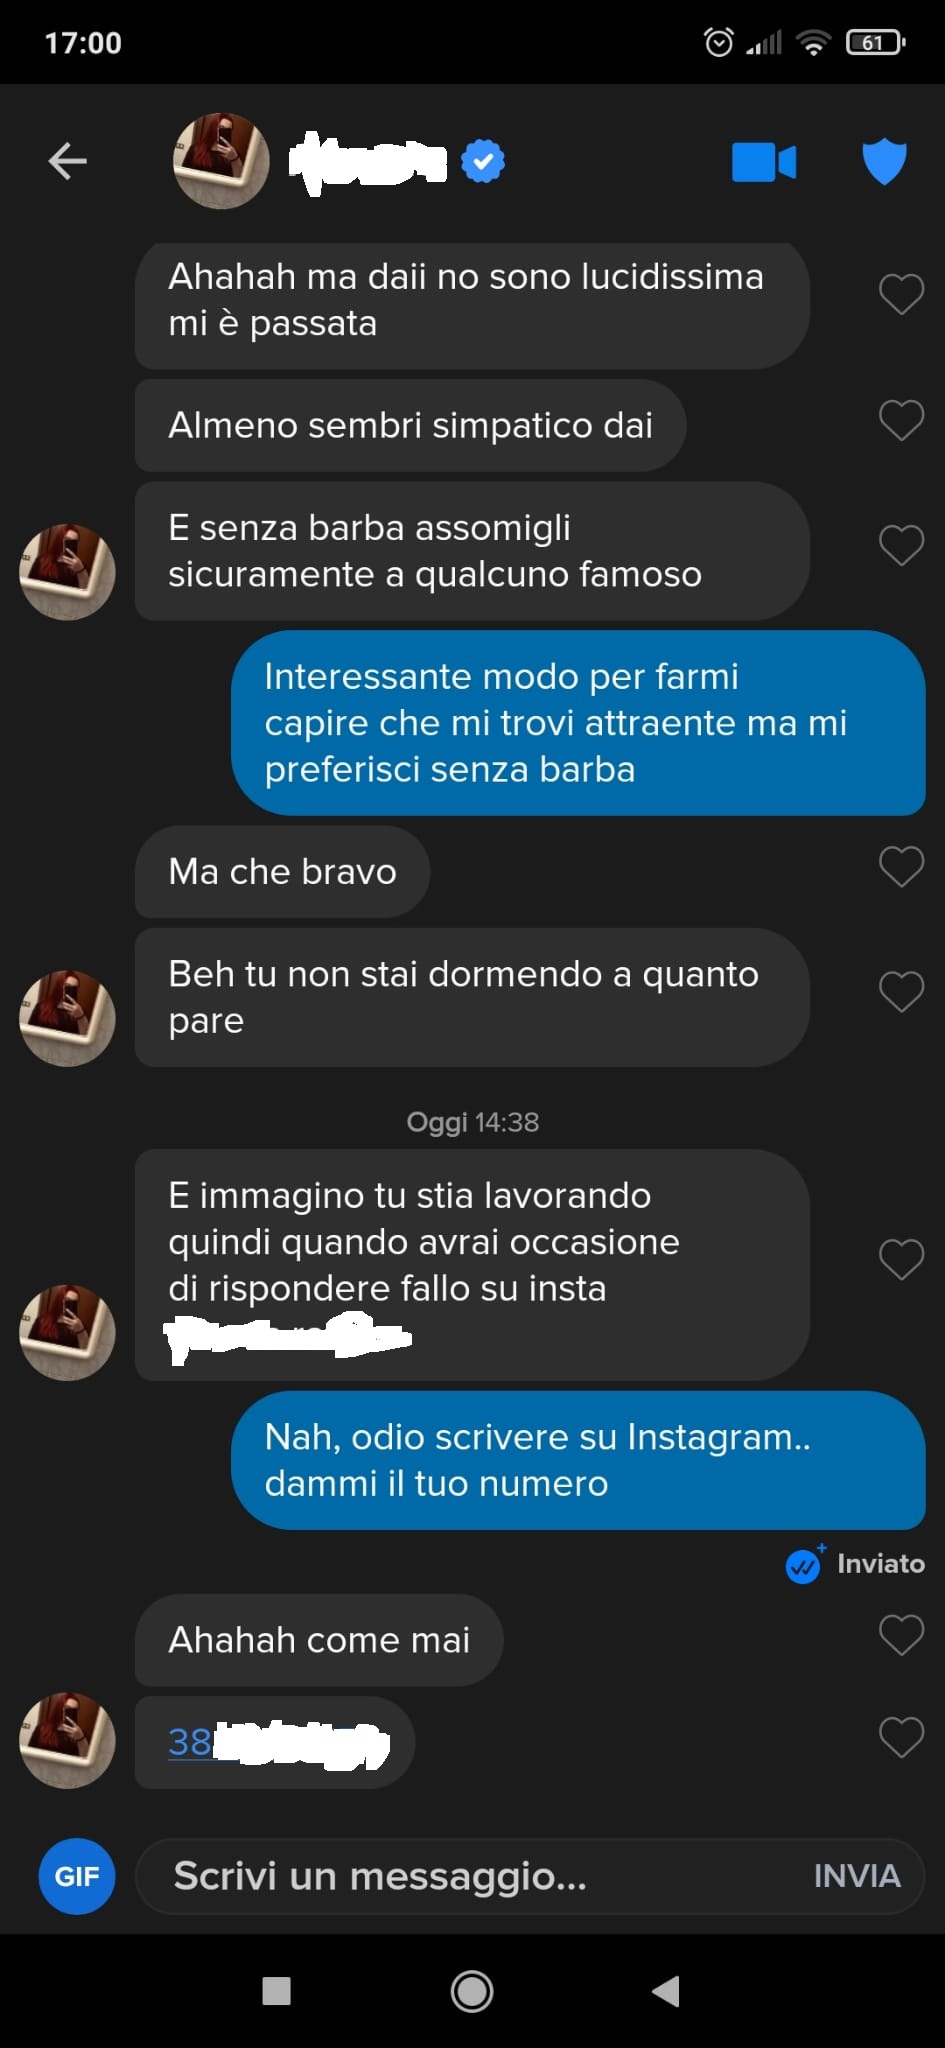Like the message "Almeno sembri simpatico dai"

coord(901,421)
